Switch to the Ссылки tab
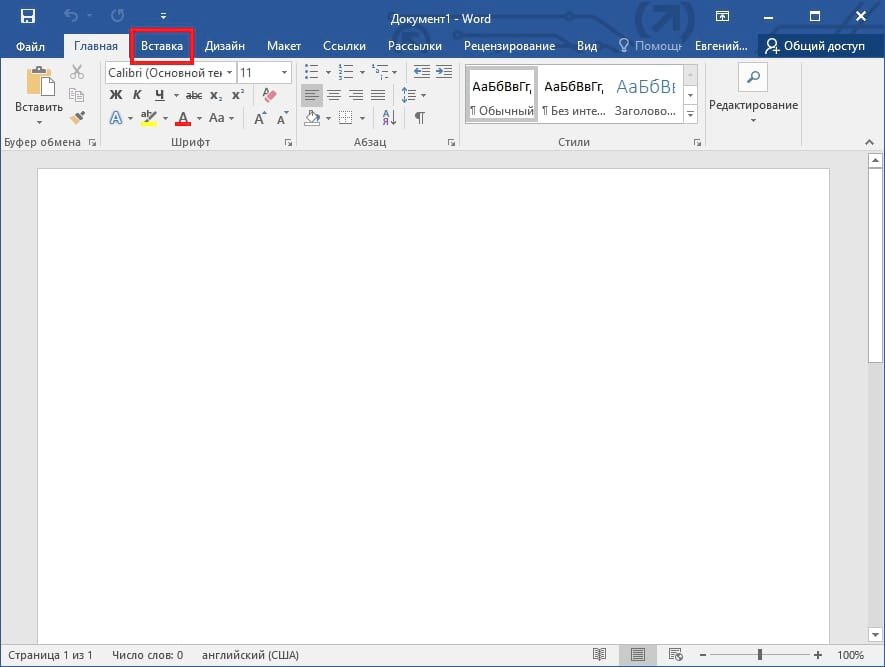Viewport: 885px width, 667px height. (344, 46)
